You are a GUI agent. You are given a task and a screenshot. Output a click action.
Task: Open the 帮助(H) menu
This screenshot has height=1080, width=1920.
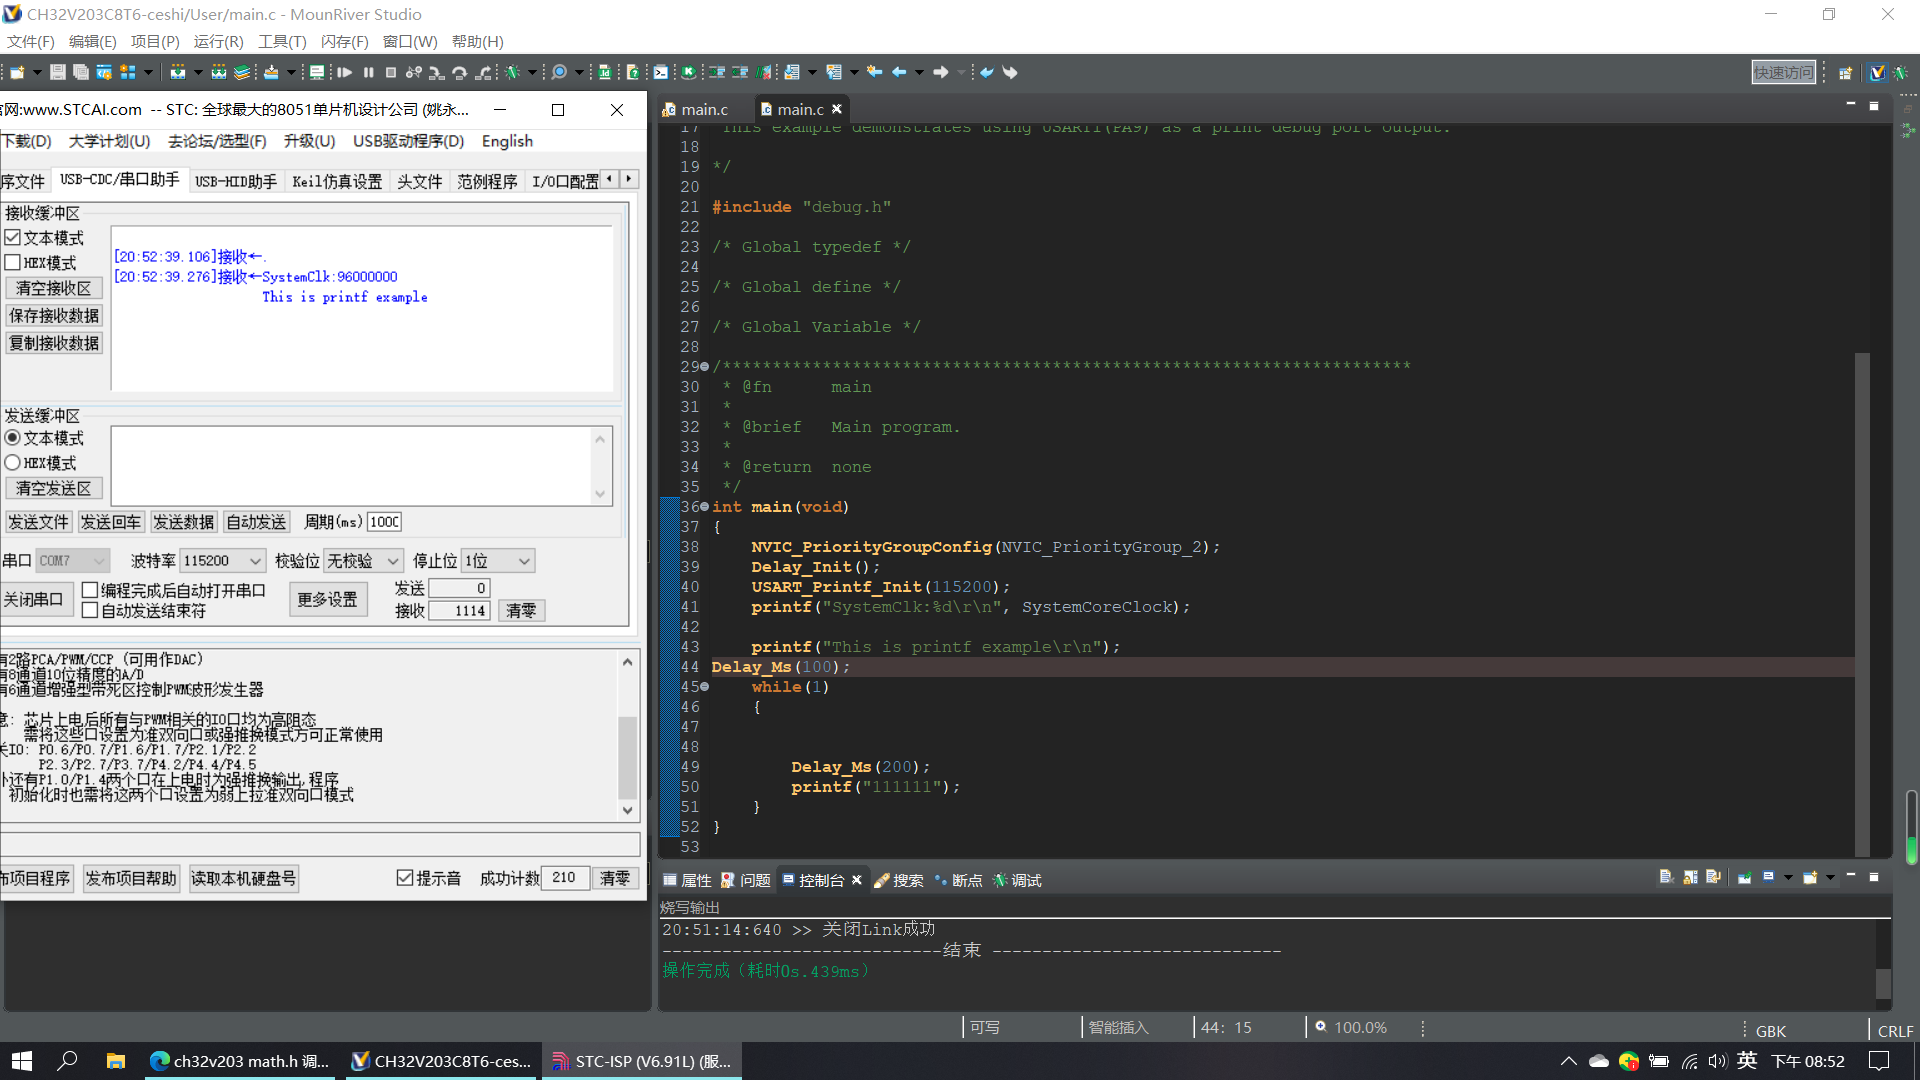pyautogui.click(x=478, y=41)
